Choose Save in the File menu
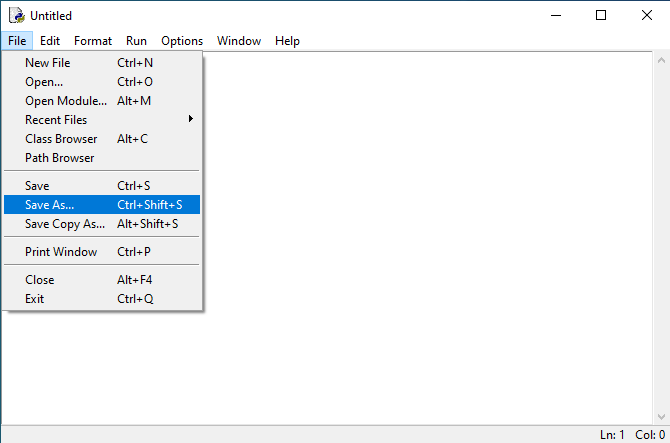 [x=102, y=186]
